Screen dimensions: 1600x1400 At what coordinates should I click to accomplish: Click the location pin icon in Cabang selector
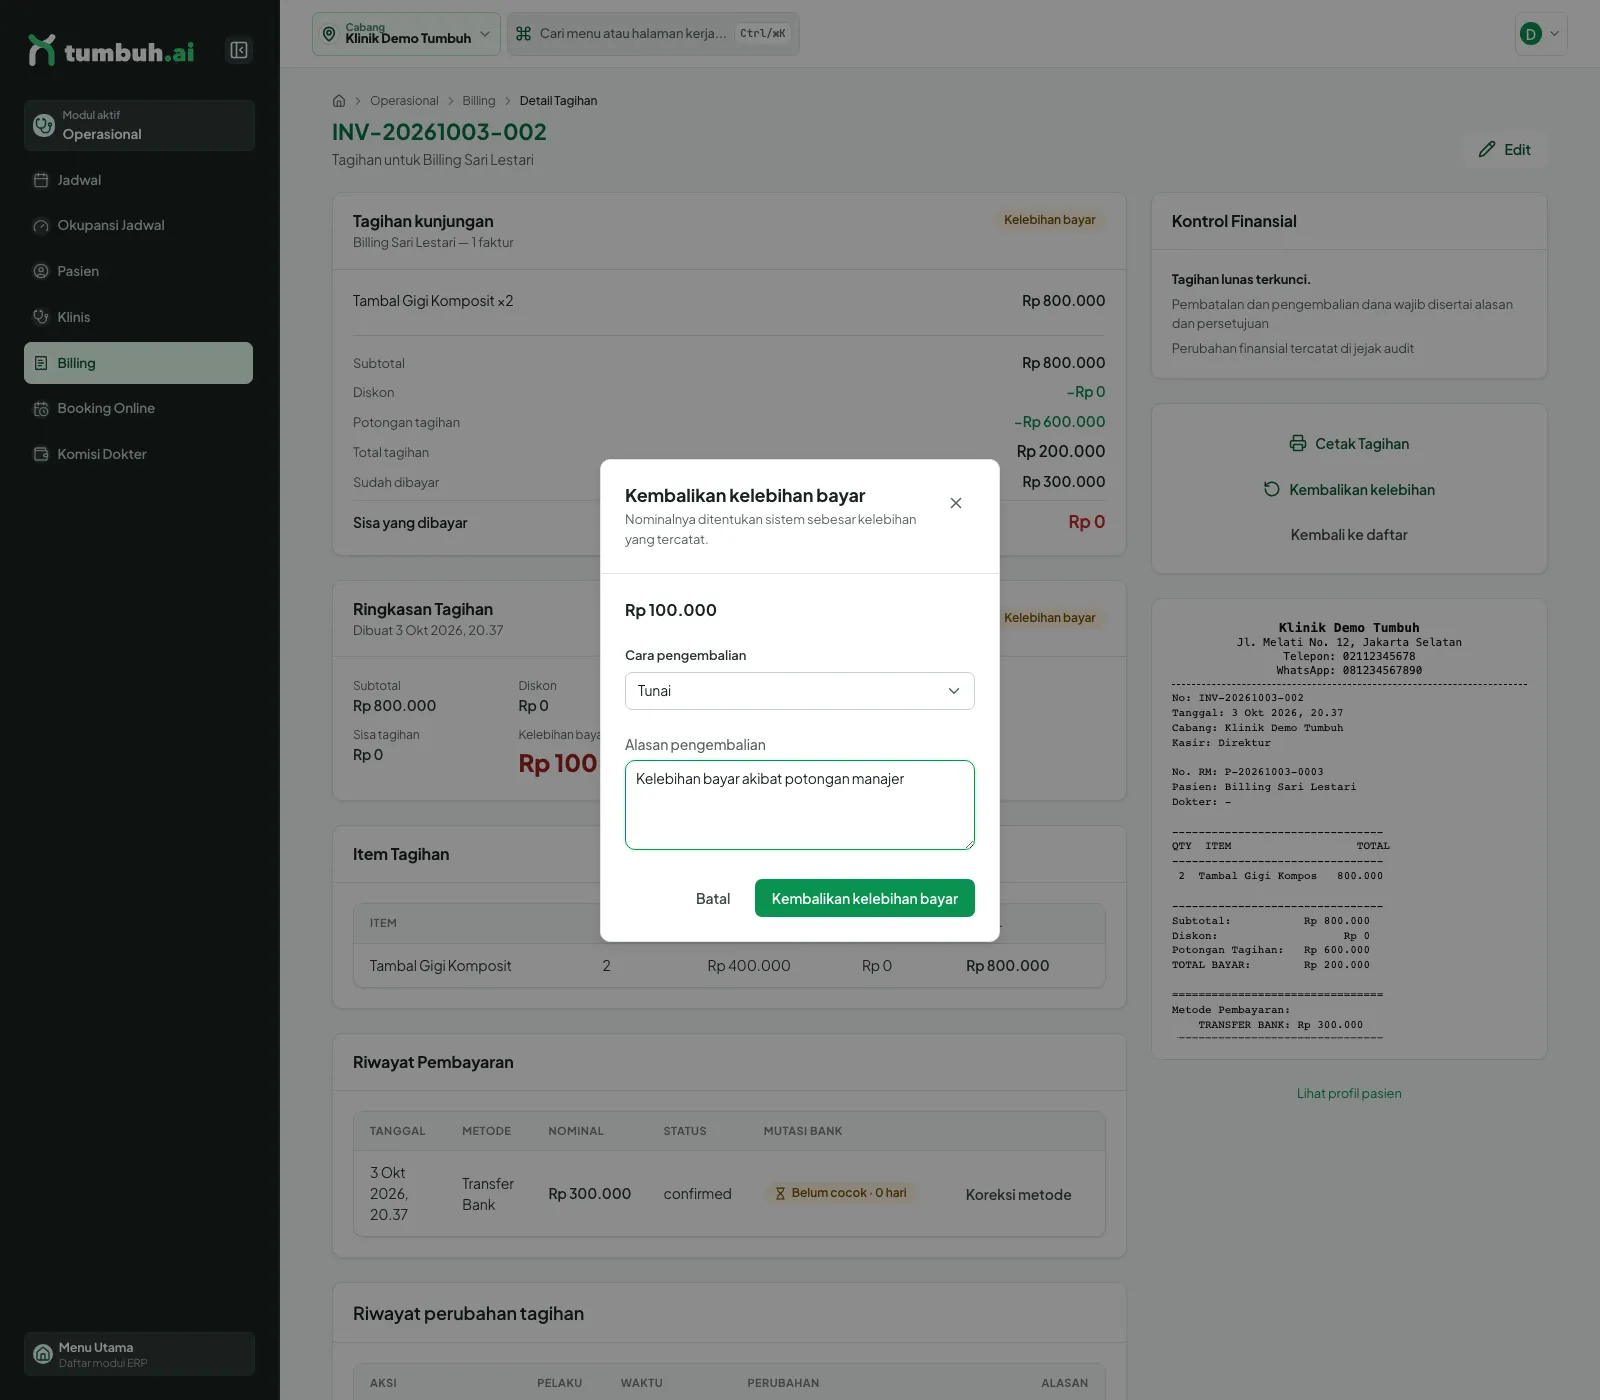click(x=329, y=34)
